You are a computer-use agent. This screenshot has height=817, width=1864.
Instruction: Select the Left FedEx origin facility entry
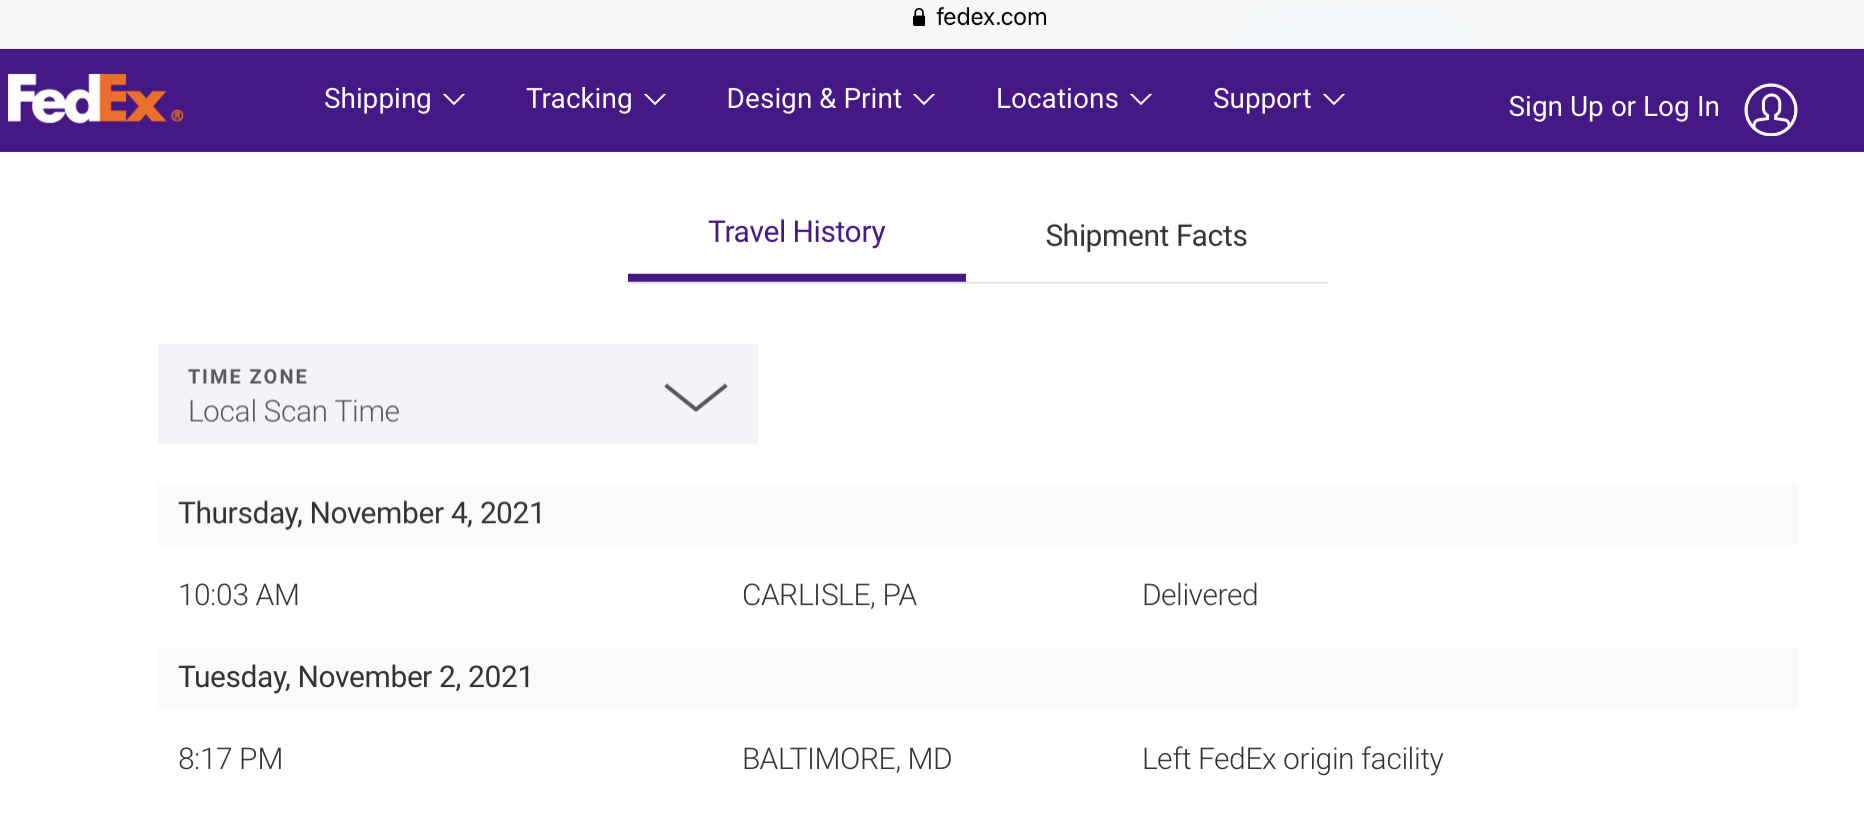(x=1292, y=759)
